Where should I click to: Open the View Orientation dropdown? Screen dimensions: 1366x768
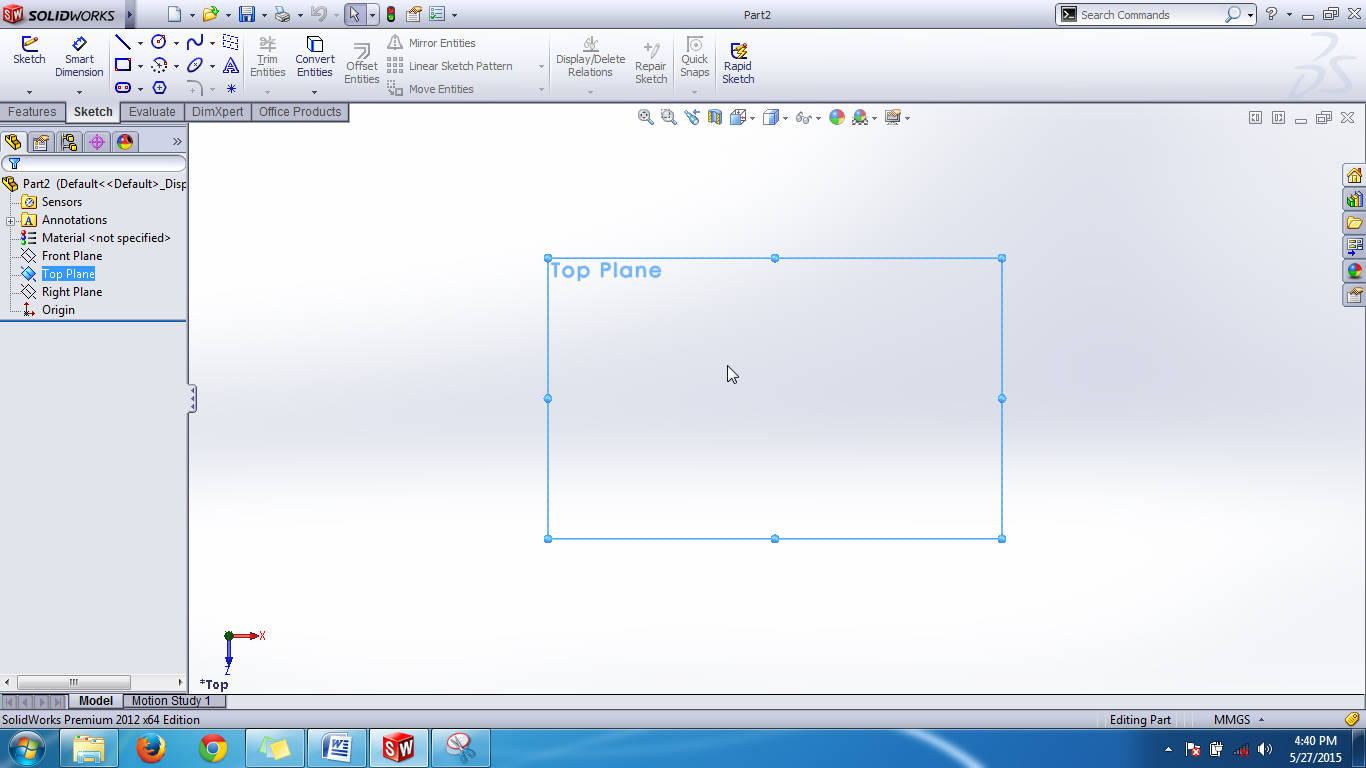(753, 117)
